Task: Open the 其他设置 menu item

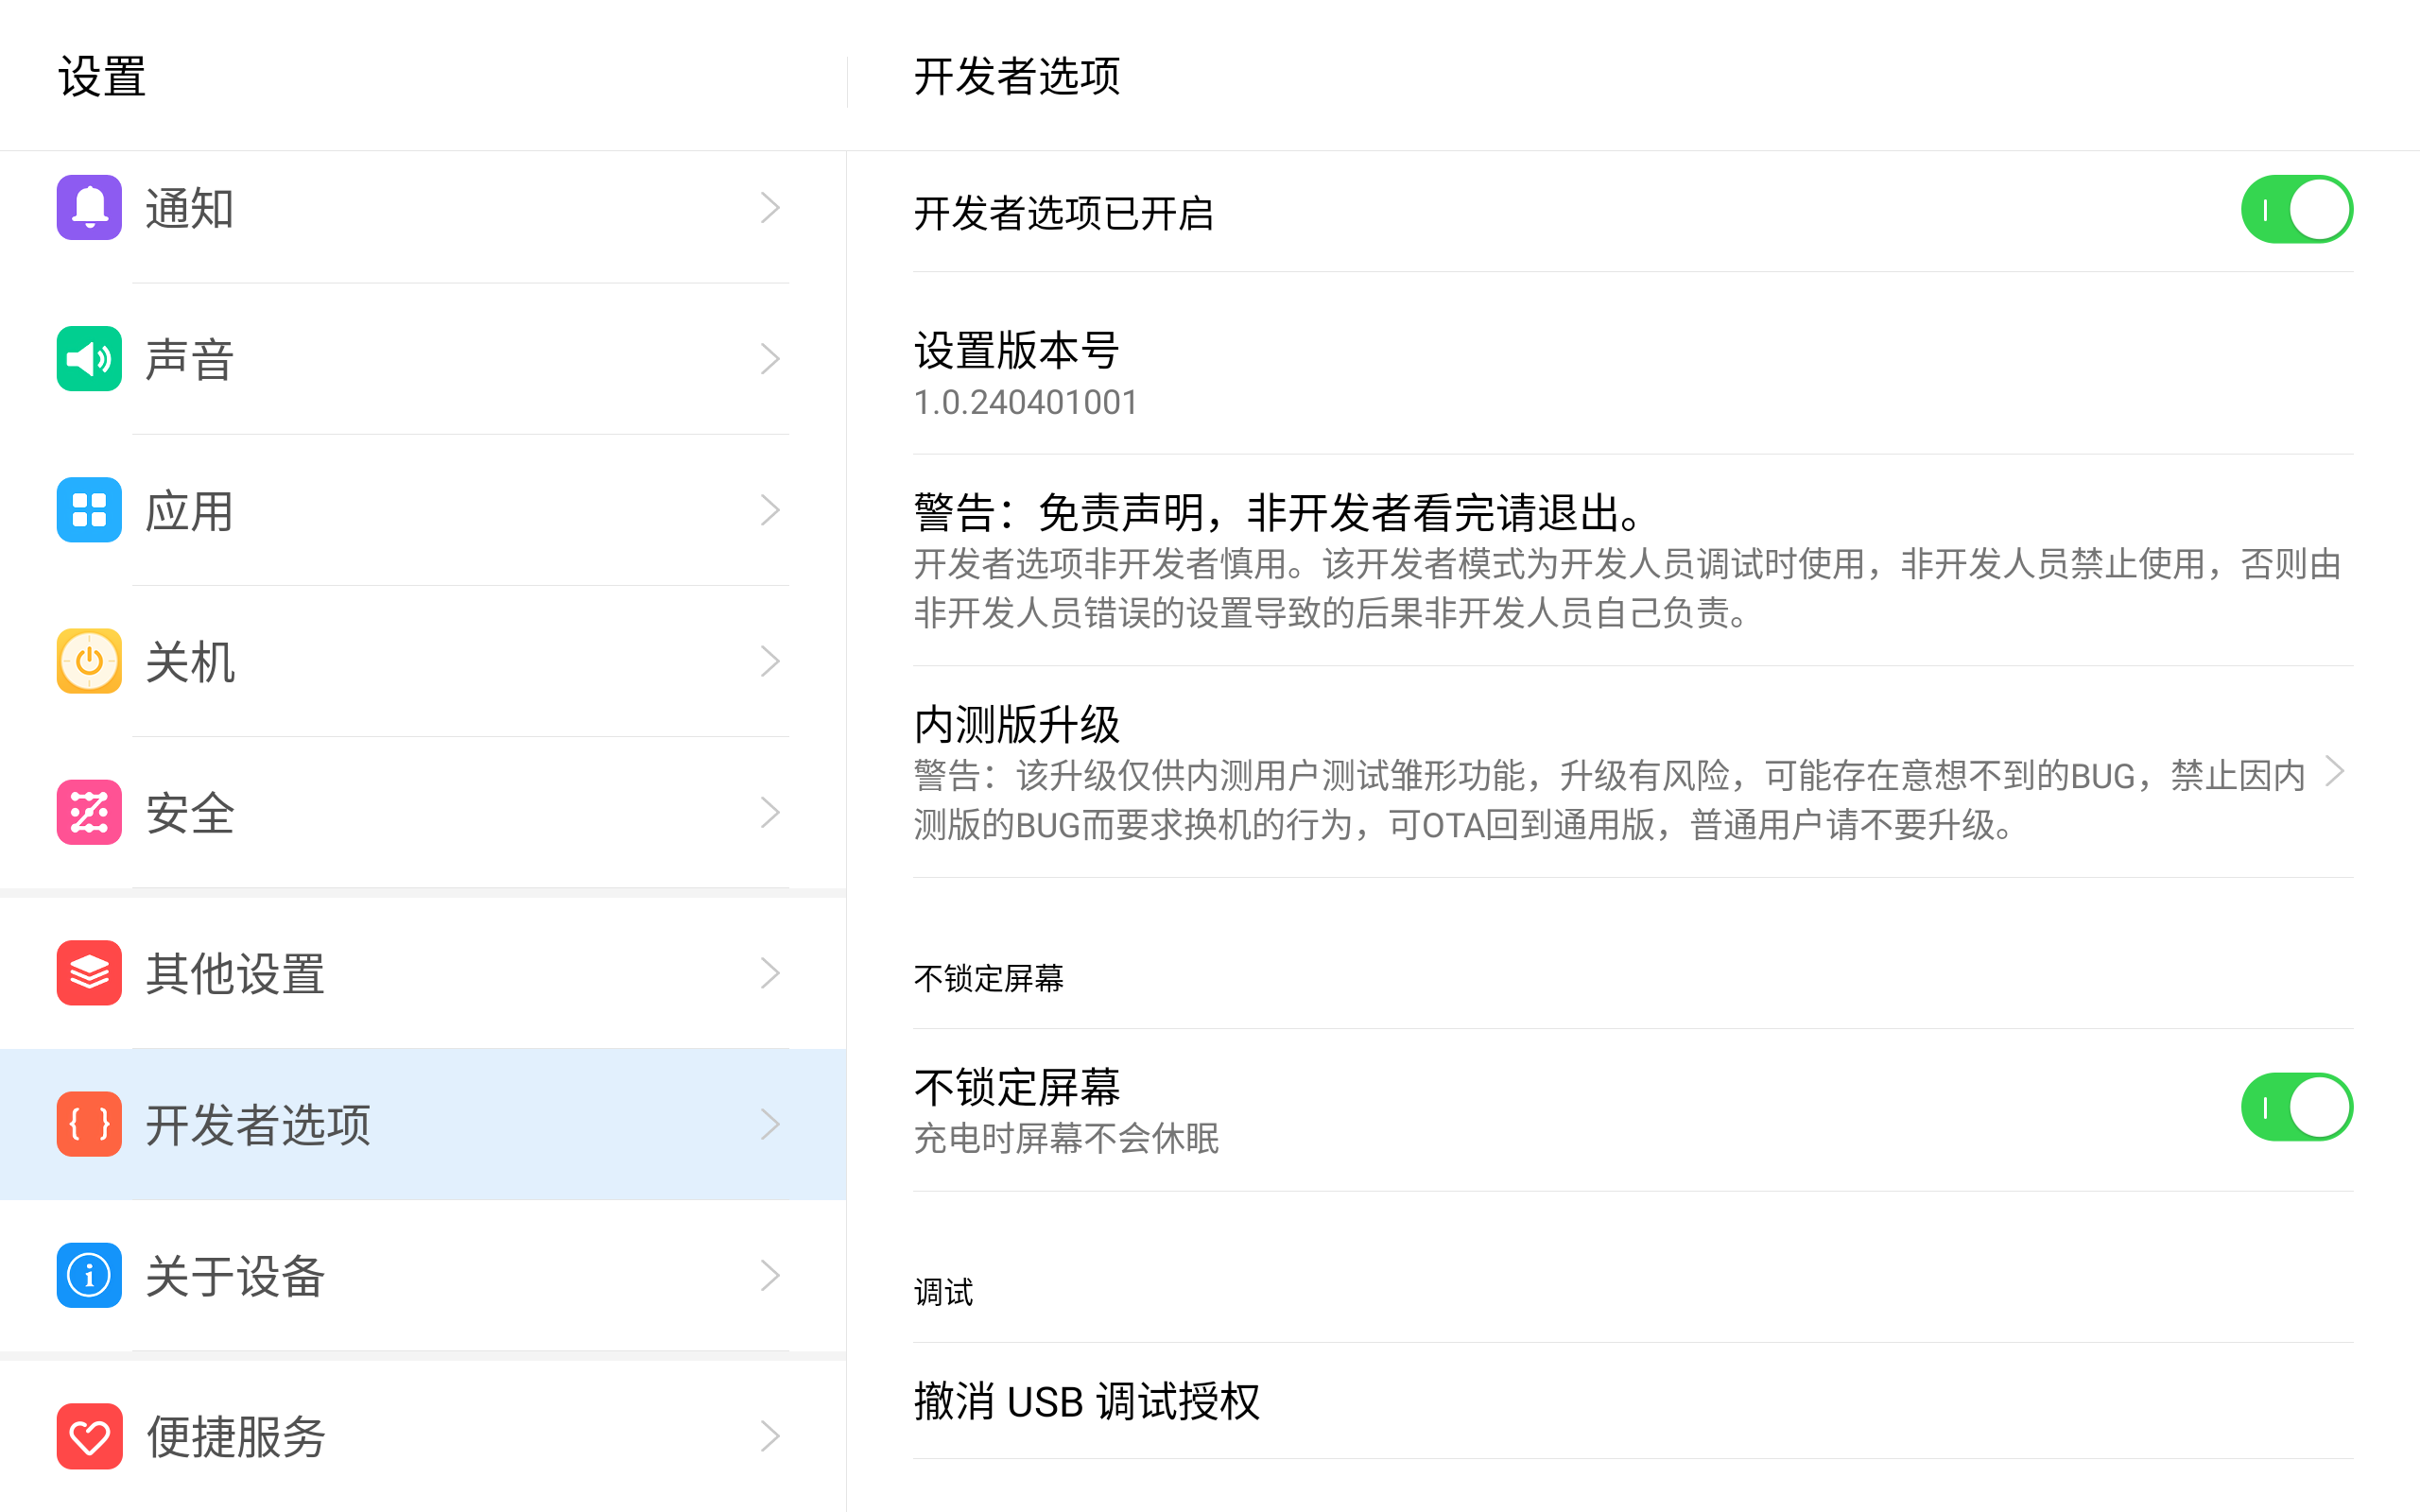Action: [x=423, y=973]
